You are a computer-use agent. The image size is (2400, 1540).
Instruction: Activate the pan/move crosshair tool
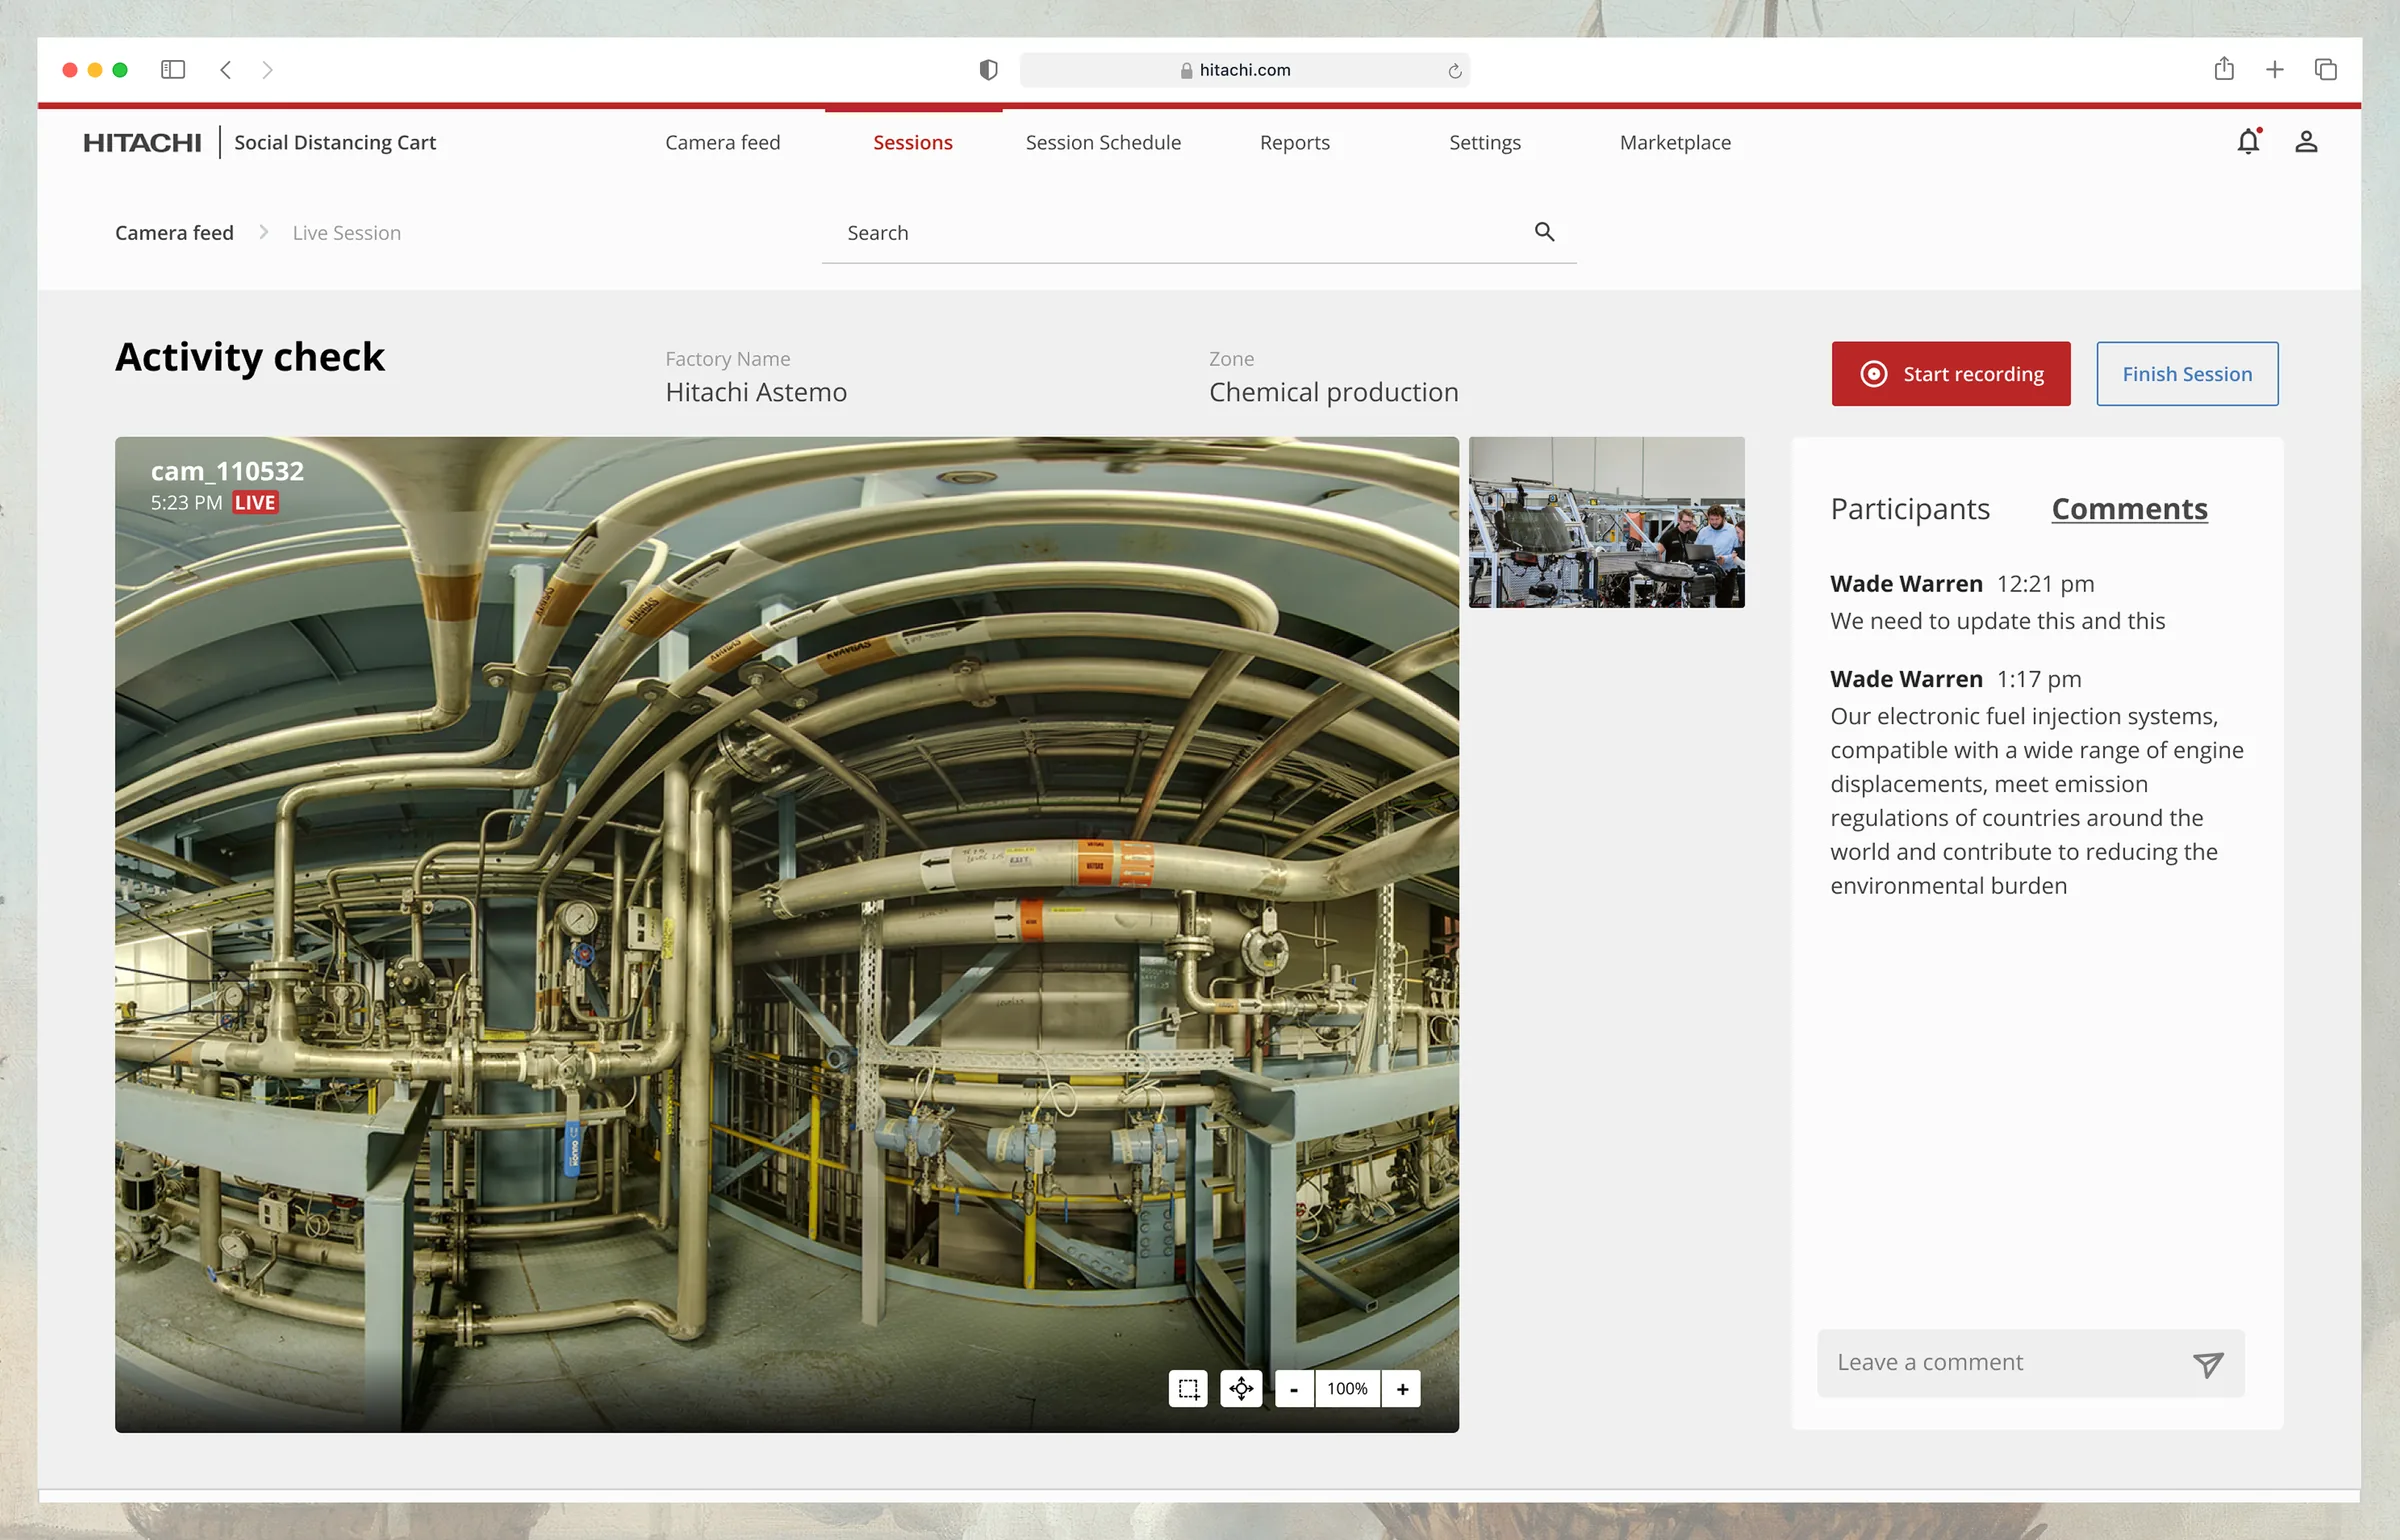point(1241,1389)
